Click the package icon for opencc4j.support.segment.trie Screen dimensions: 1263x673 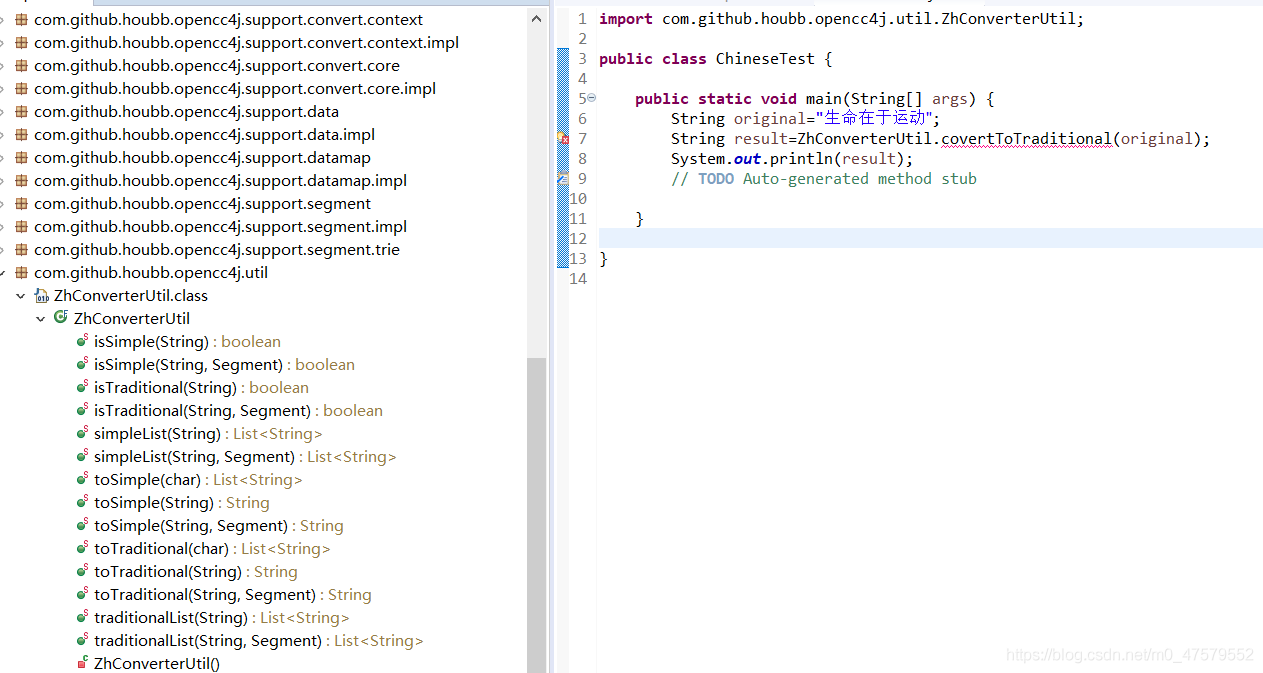[x=21, y=250]
